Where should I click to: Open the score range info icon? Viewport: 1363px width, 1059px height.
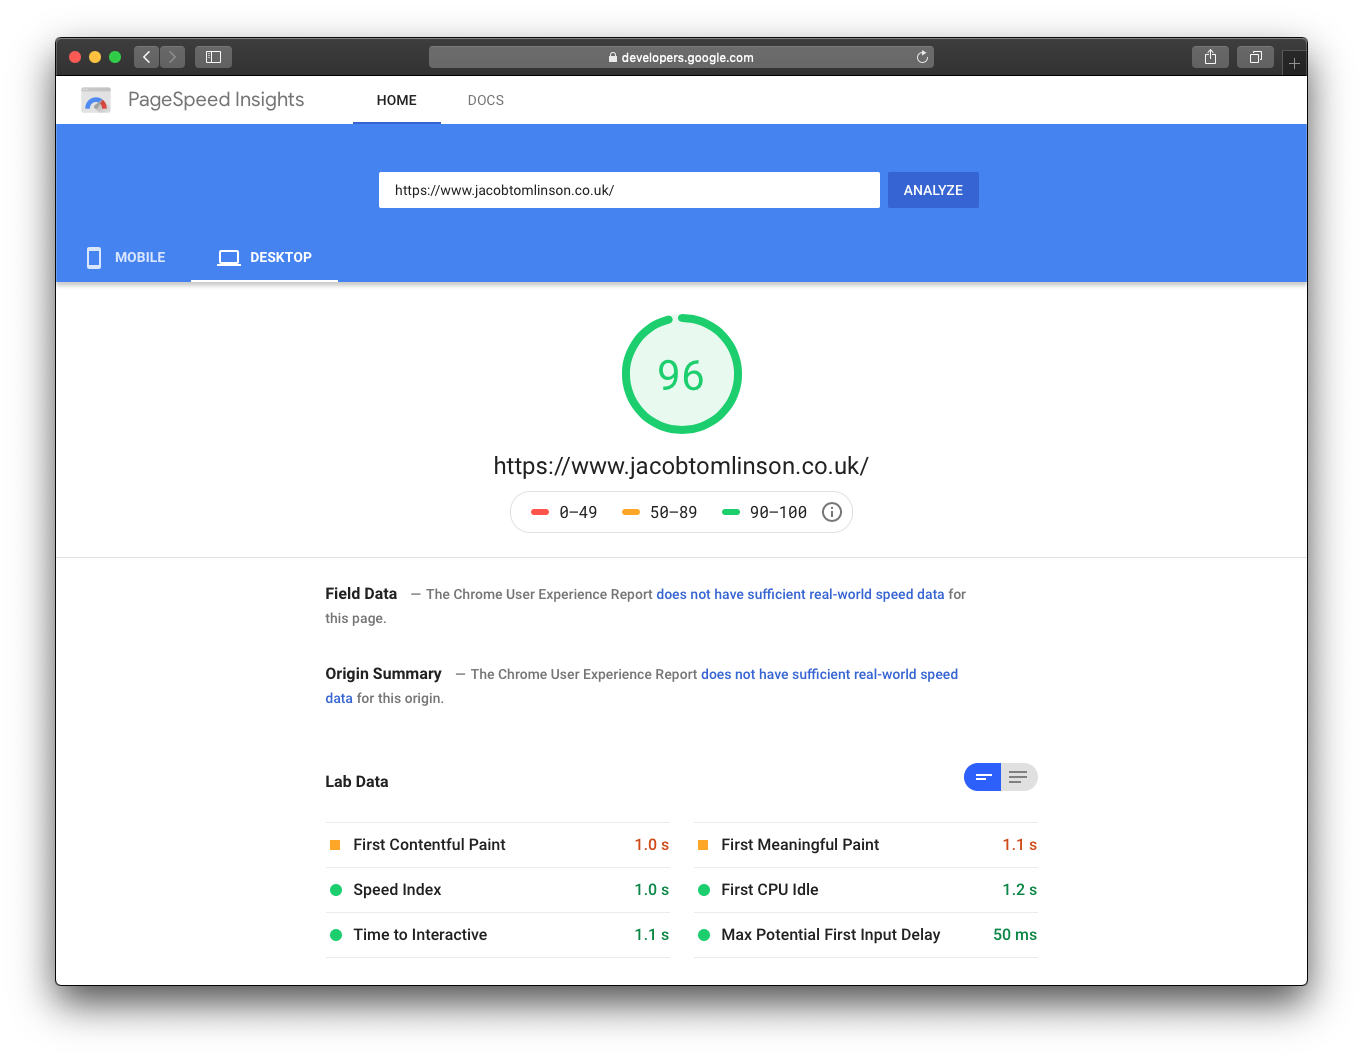point(831,511)
